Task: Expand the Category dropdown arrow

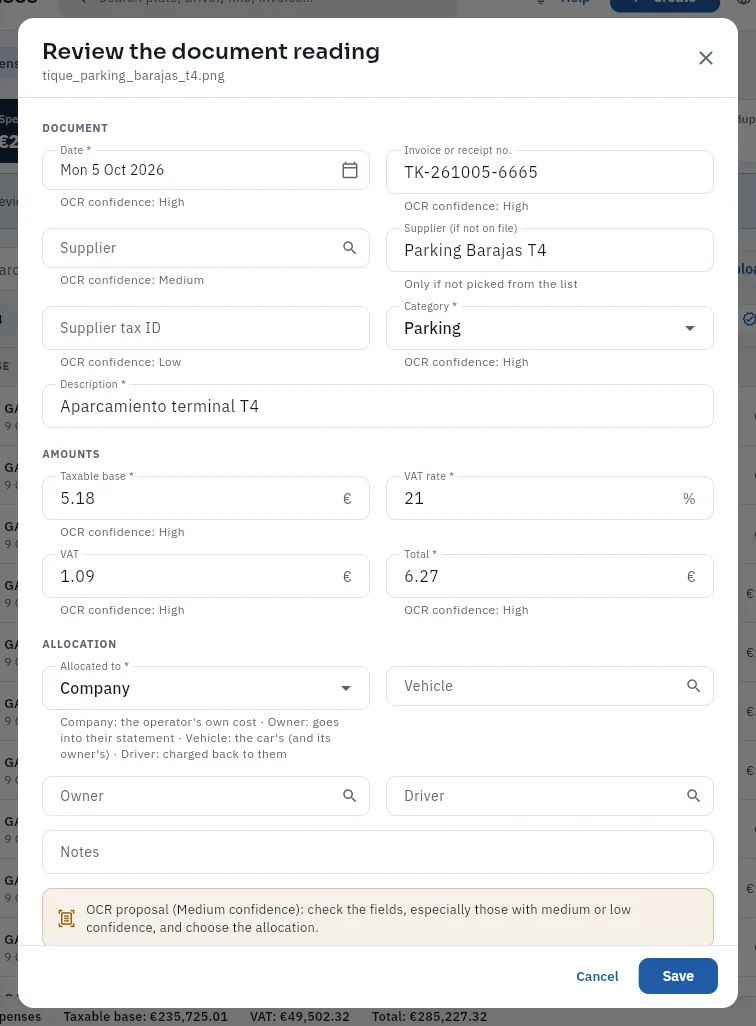Action: tap(689, 328)
